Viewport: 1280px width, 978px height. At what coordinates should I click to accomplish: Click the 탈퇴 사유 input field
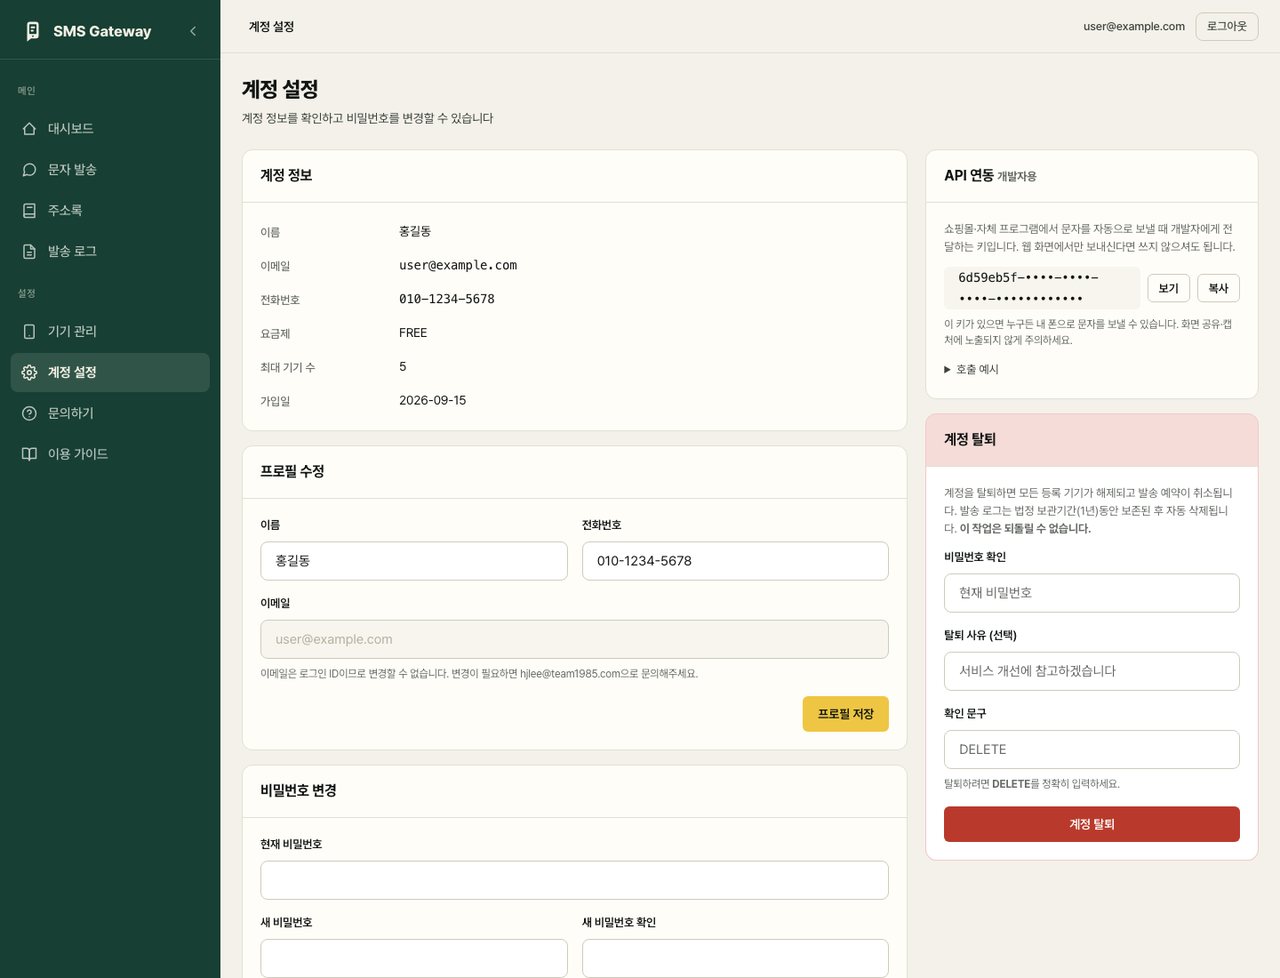tap(1091, 671)
